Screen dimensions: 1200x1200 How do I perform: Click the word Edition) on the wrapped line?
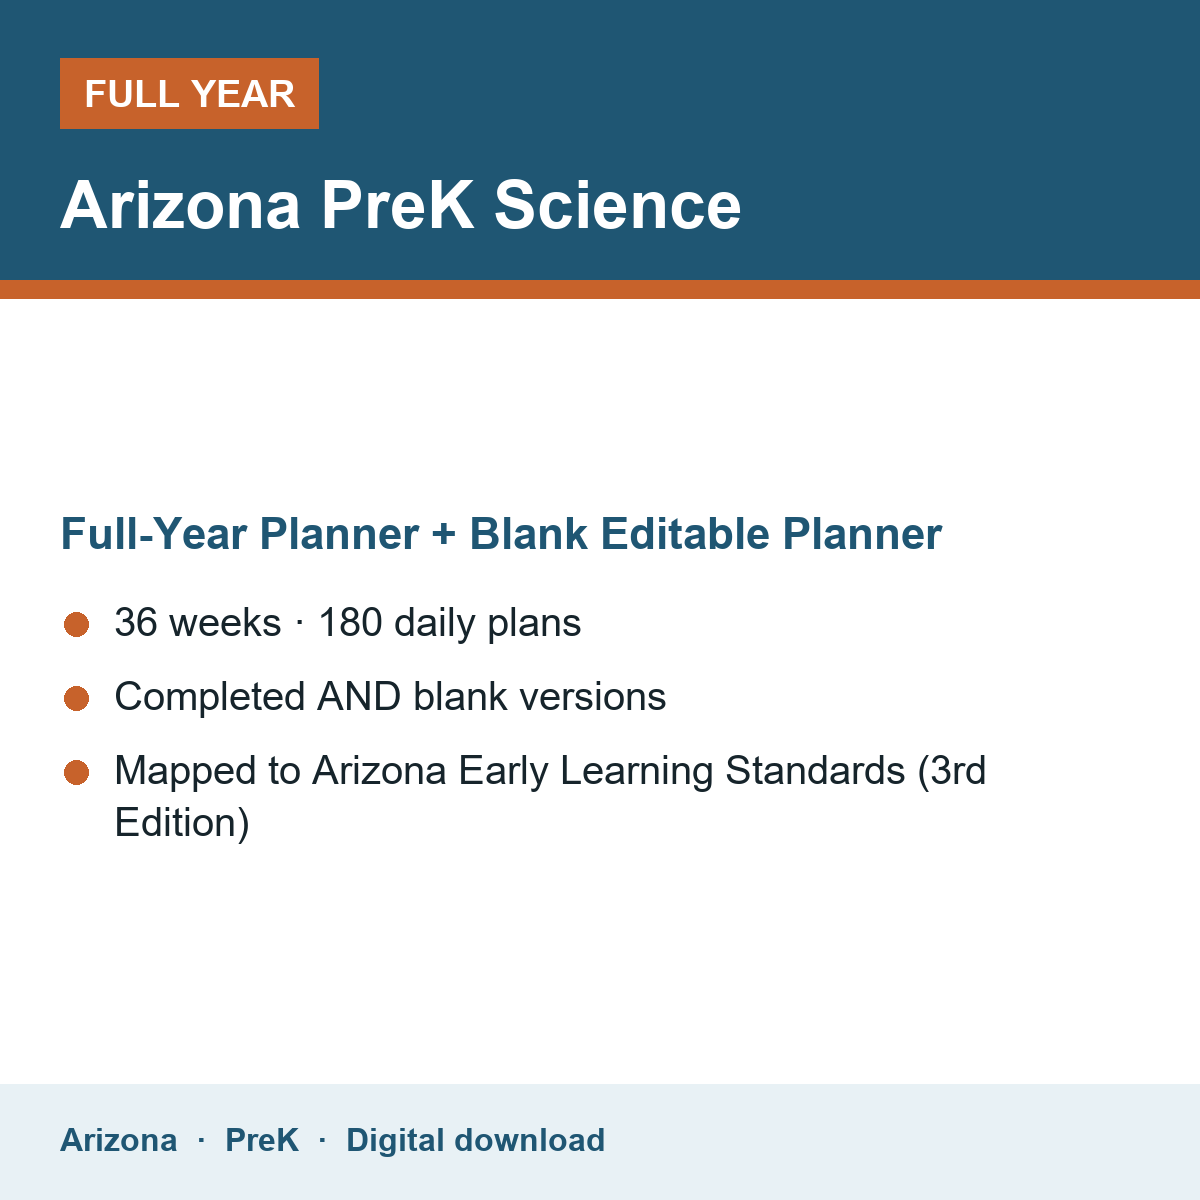click(x=182, y=823)
